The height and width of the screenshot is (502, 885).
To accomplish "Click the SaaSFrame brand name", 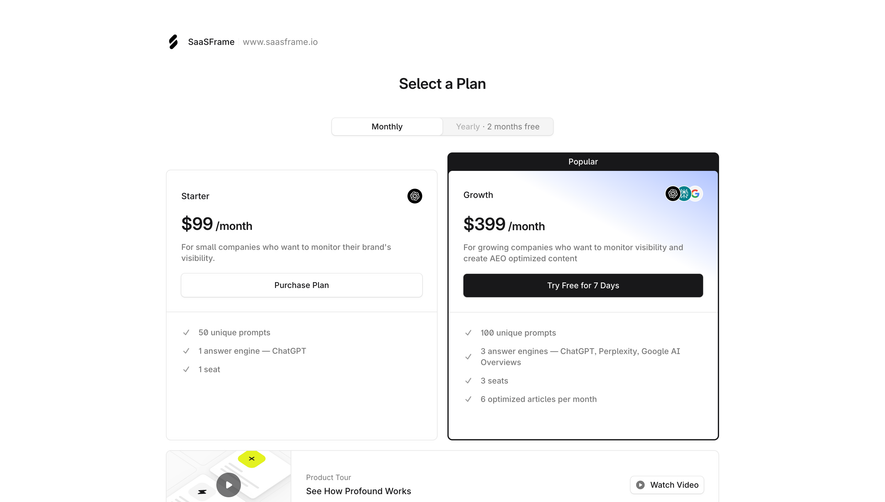I will 211,42.
